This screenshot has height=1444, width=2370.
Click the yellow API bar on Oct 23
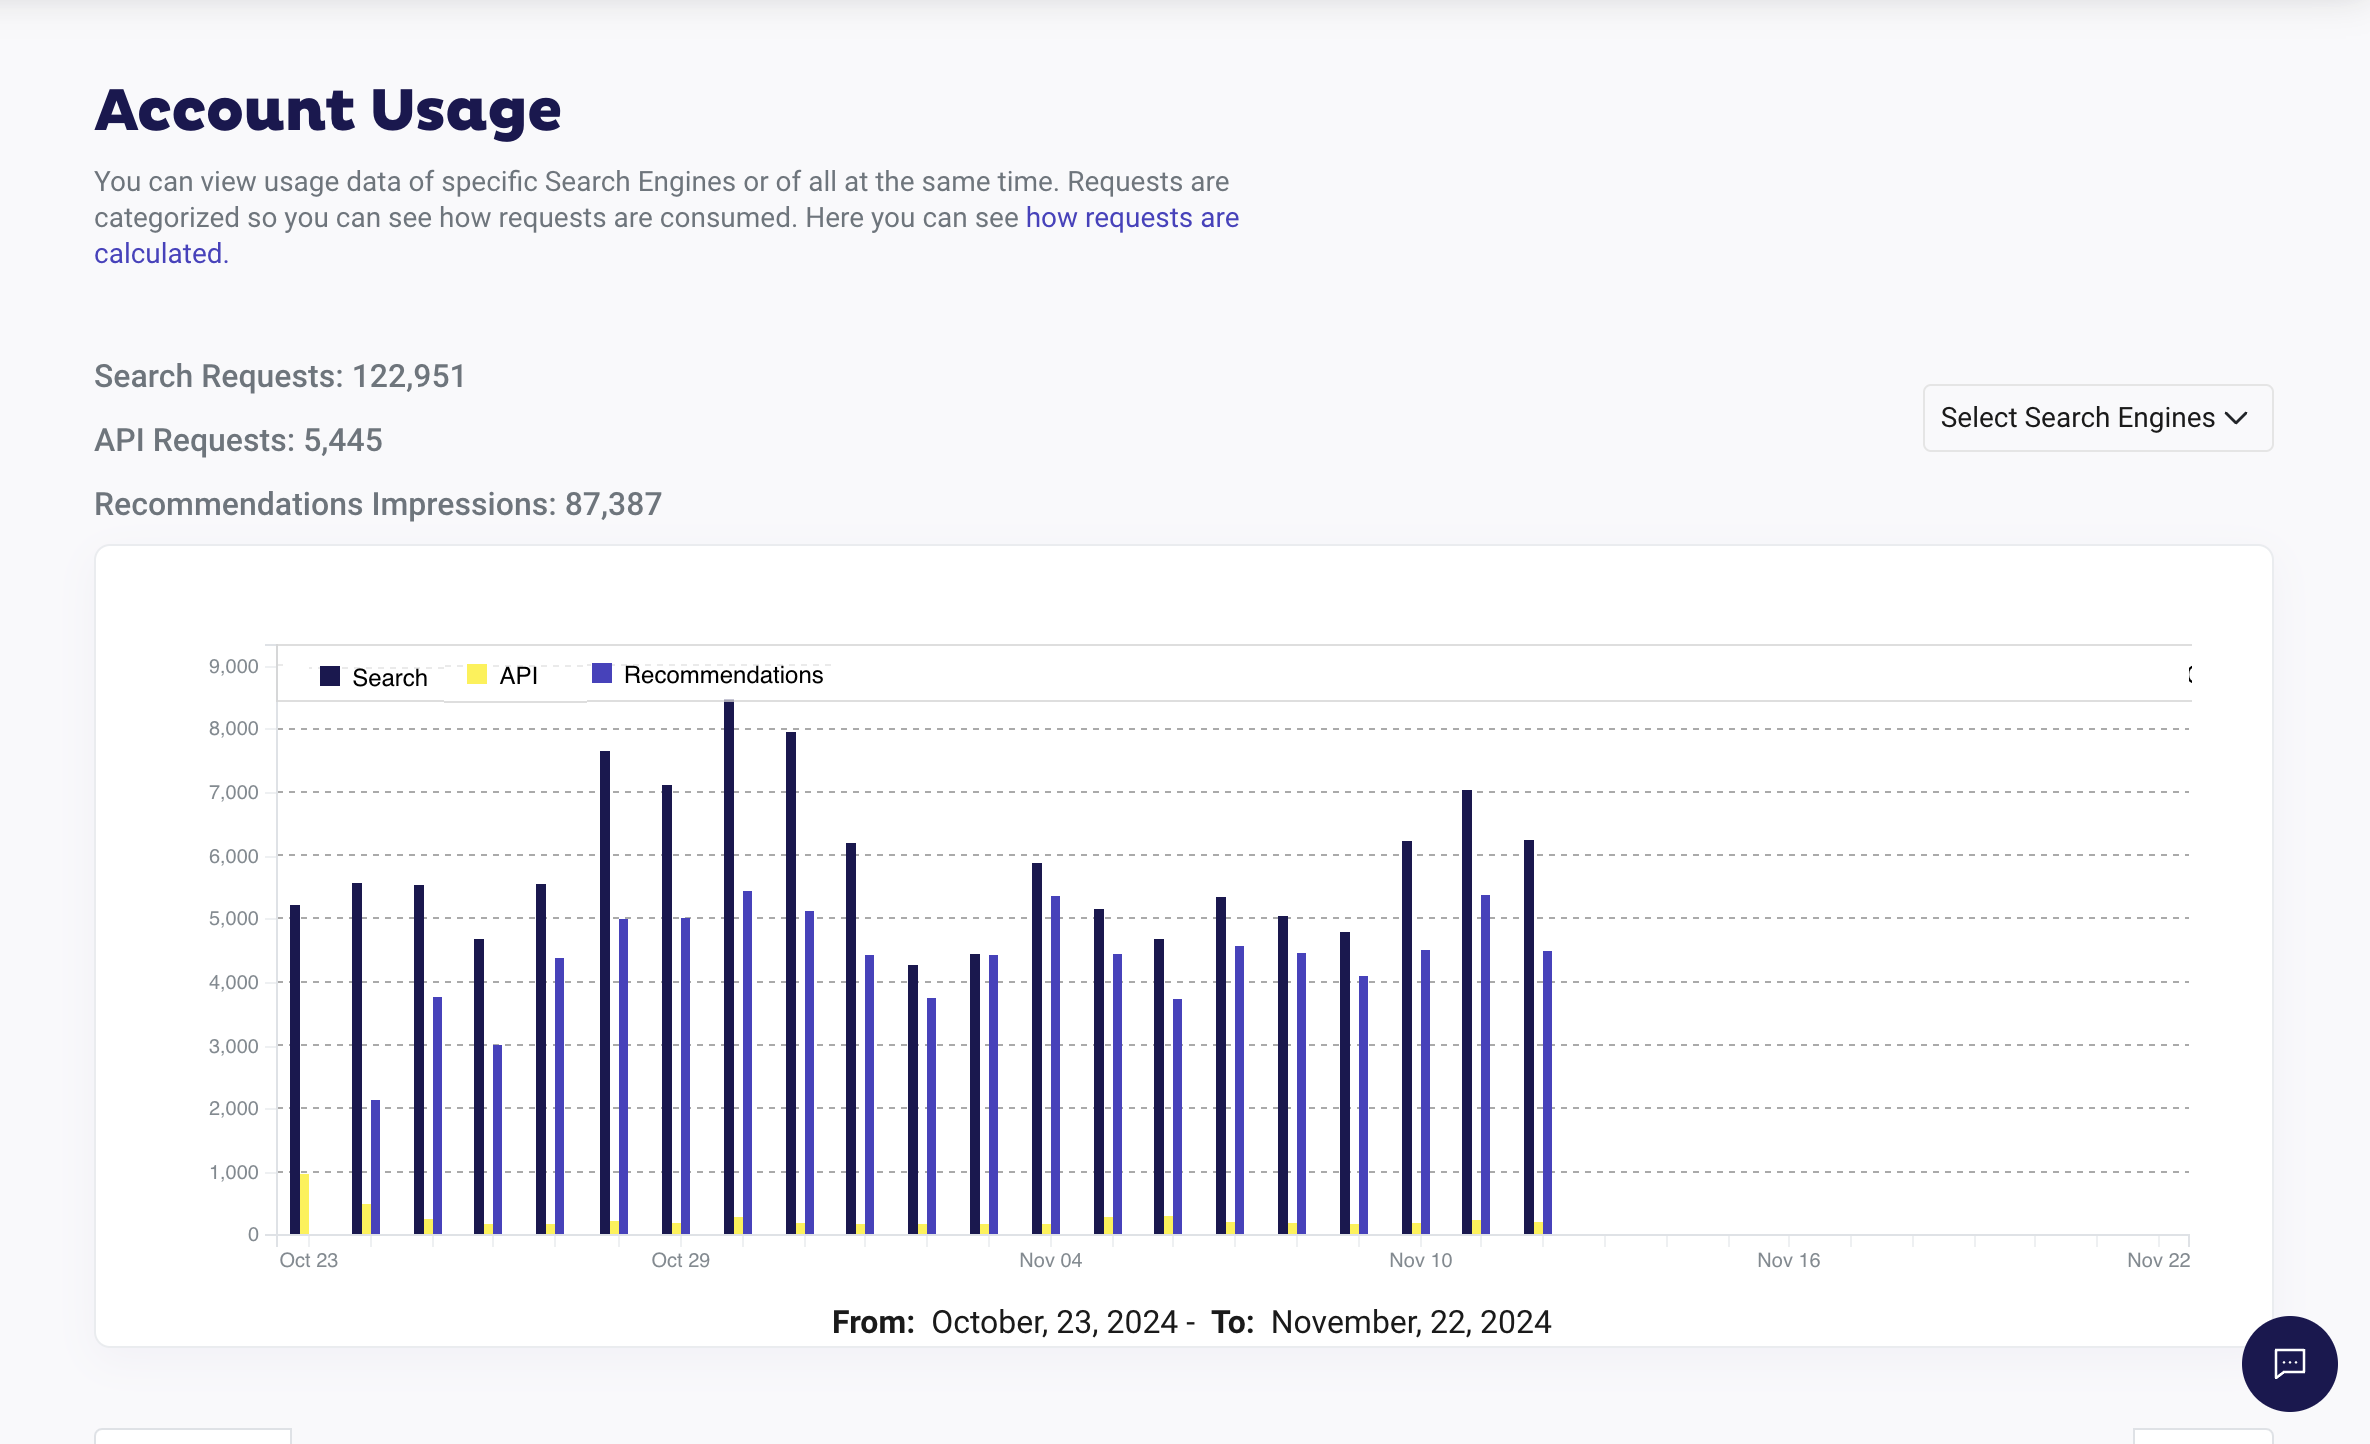coord(305,1203)
